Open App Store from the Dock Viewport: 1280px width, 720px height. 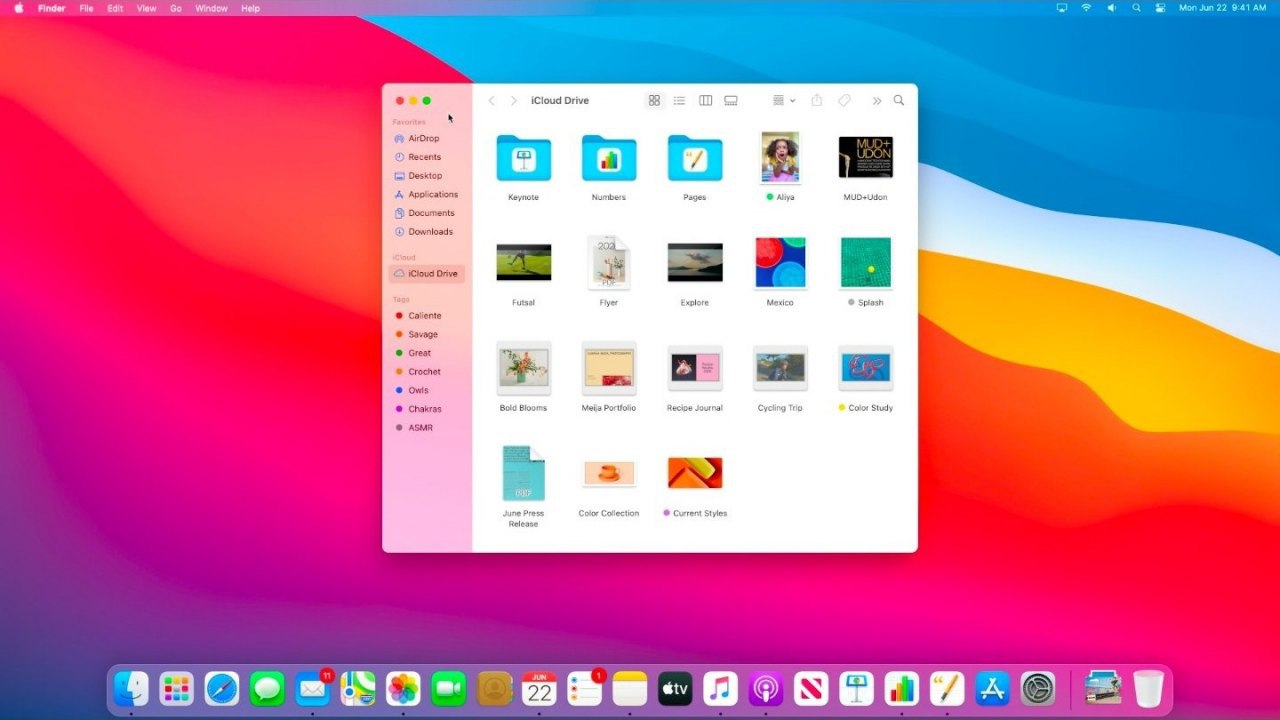click(992, 689)
